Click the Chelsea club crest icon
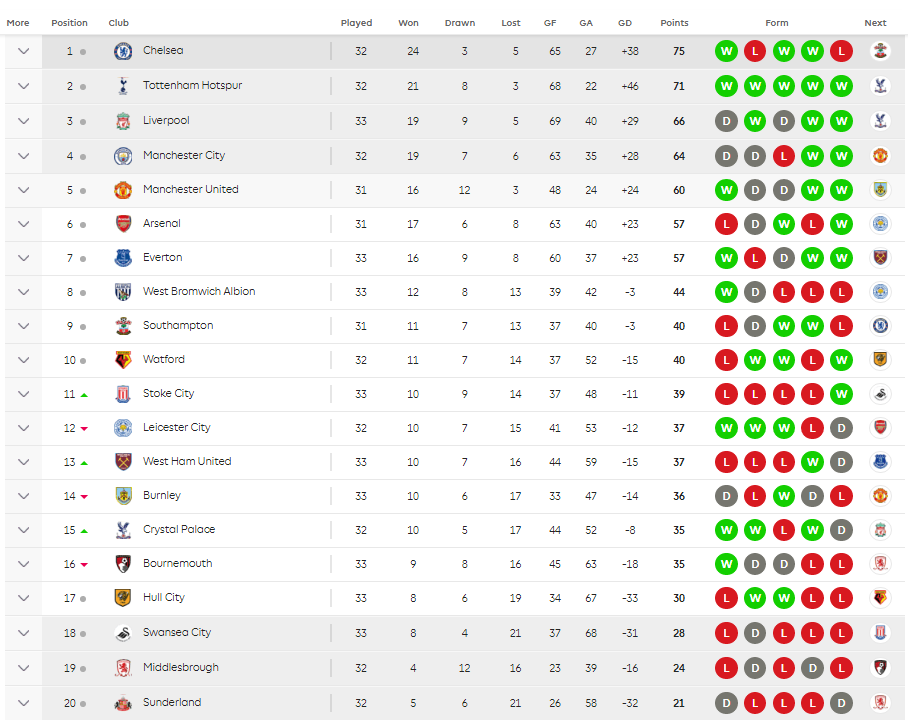 click(123, 51)
